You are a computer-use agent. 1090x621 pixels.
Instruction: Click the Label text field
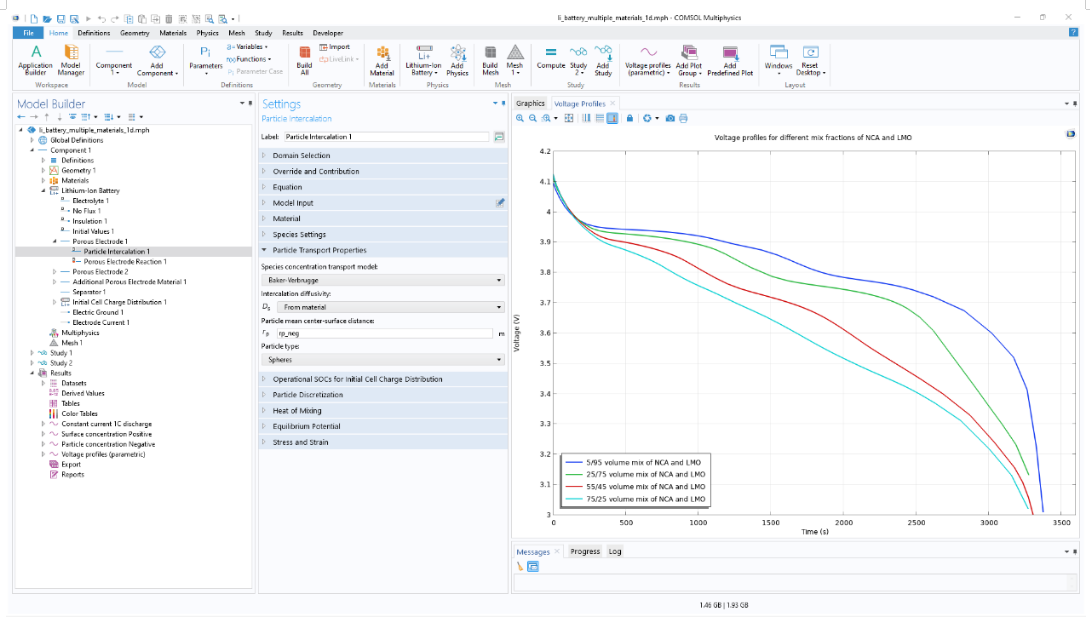386,137
